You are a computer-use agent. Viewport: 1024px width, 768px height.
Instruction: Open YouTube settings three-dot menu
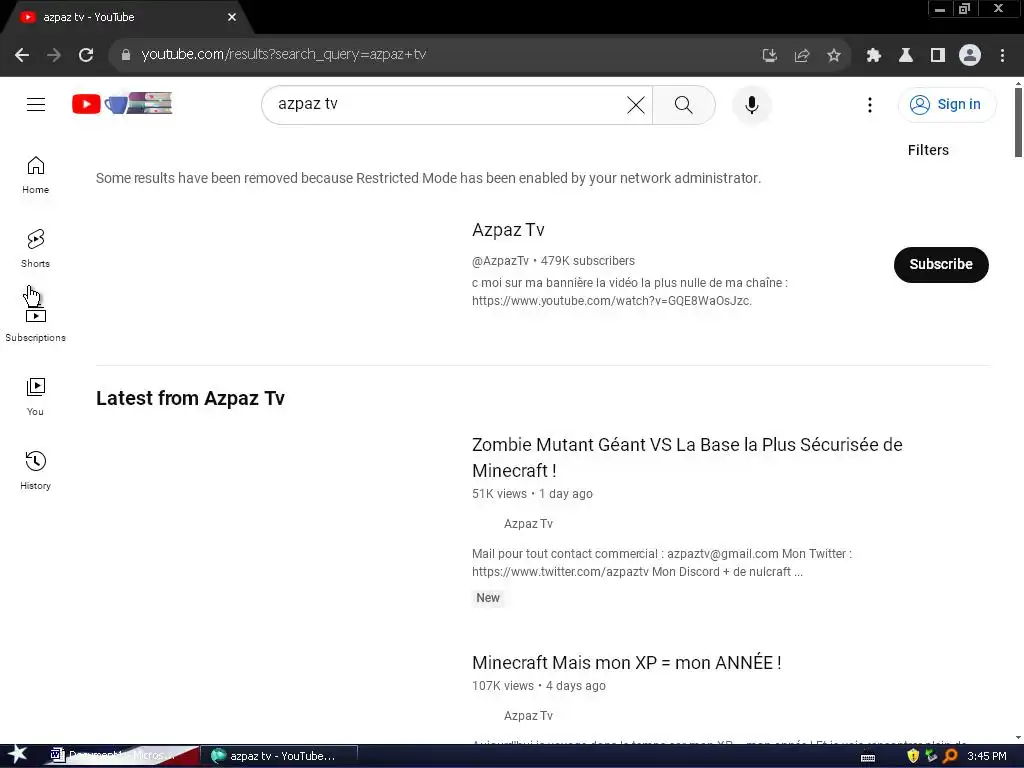(x=869, y=104)
